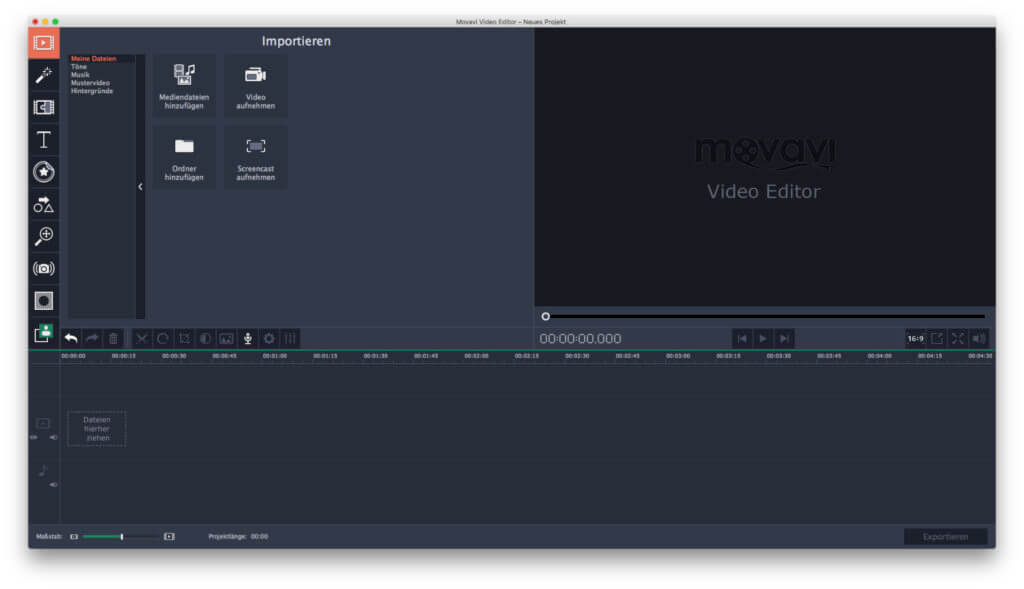Open the Stickers star icon
Screen dimensions: 1024x589
(x=44, y=172)
